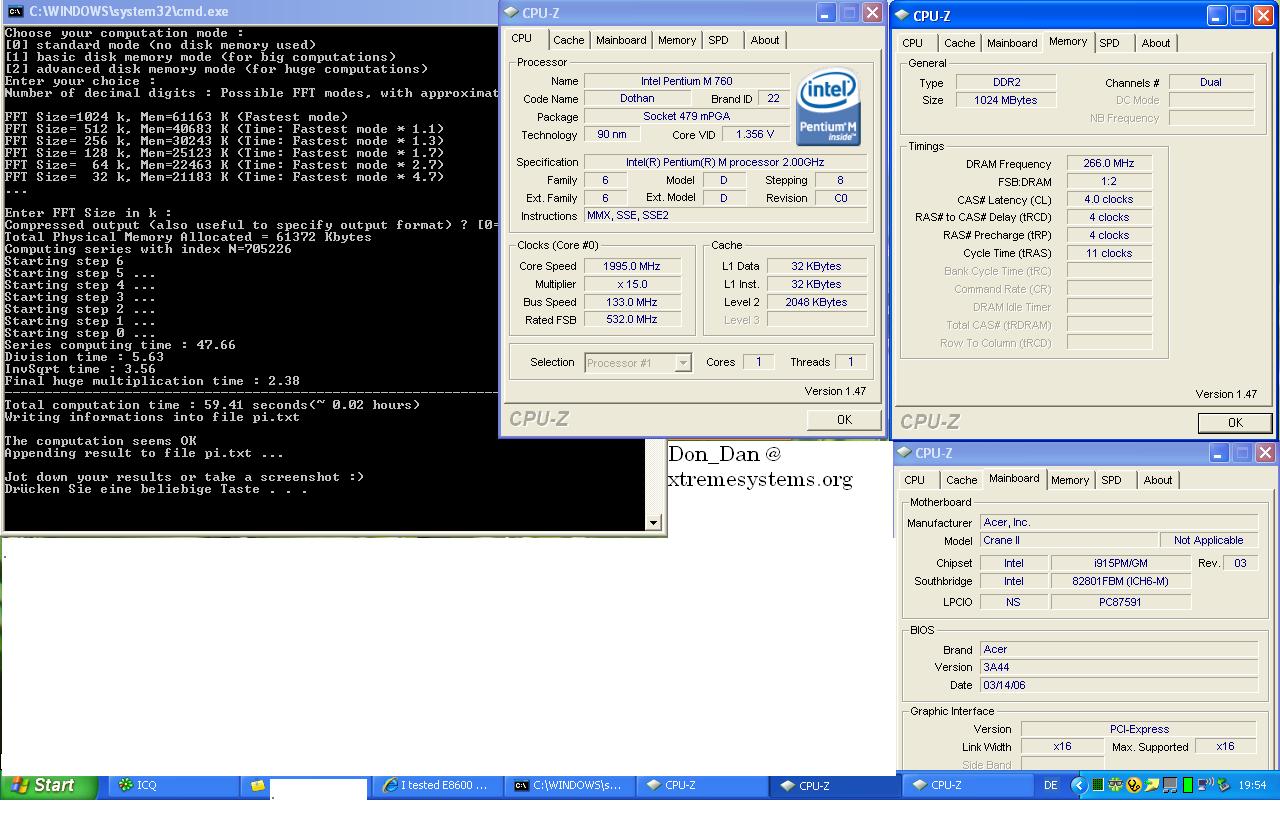
Task: Click the Intel Pentium M logo
Action: (828, 107)
